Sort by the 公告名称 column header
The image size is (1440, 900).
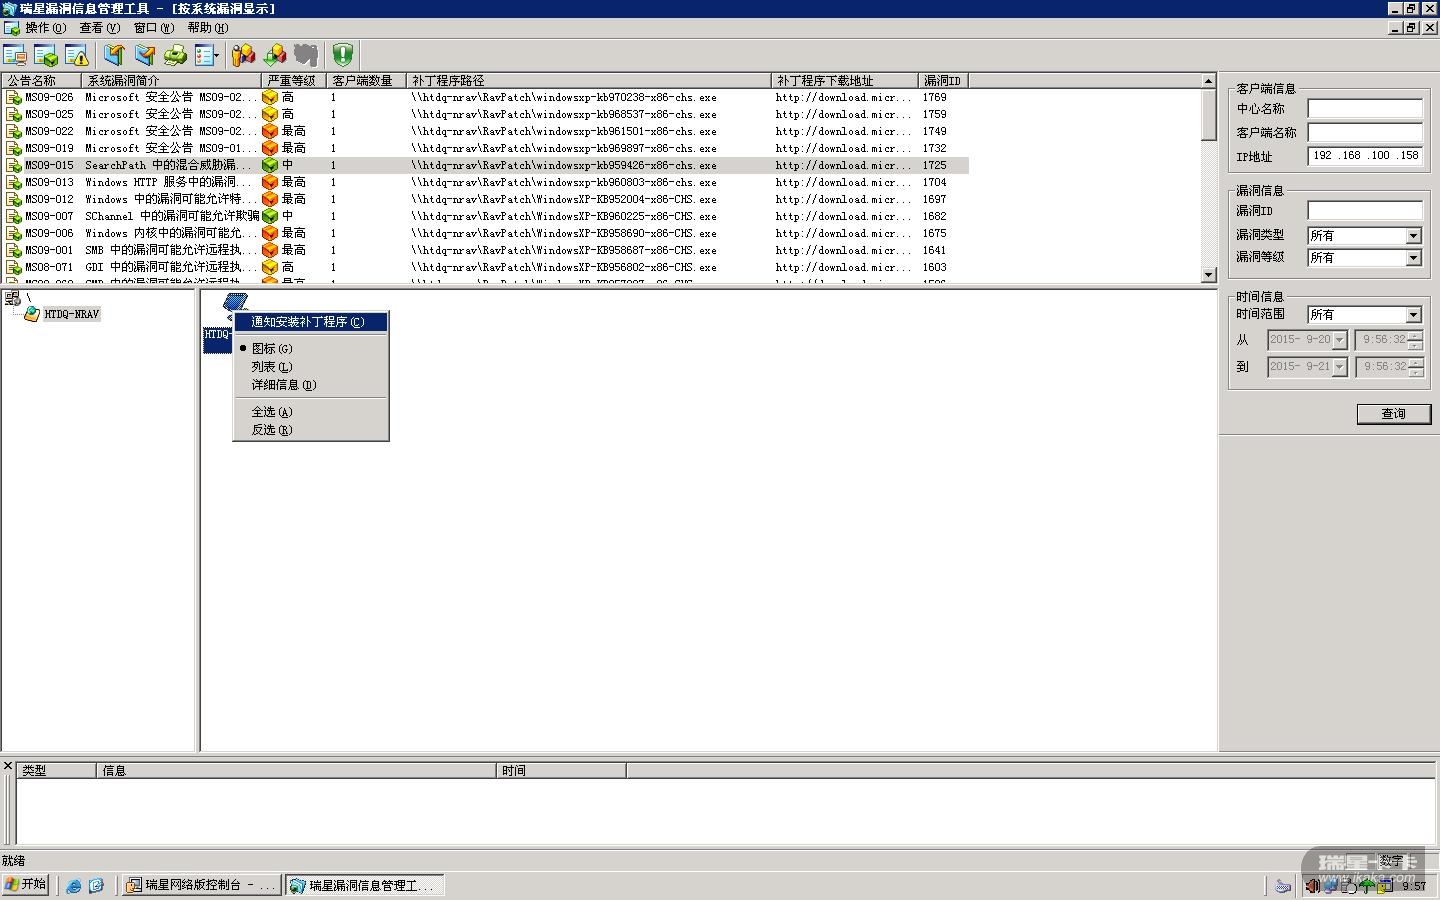[x=41, y=80]
